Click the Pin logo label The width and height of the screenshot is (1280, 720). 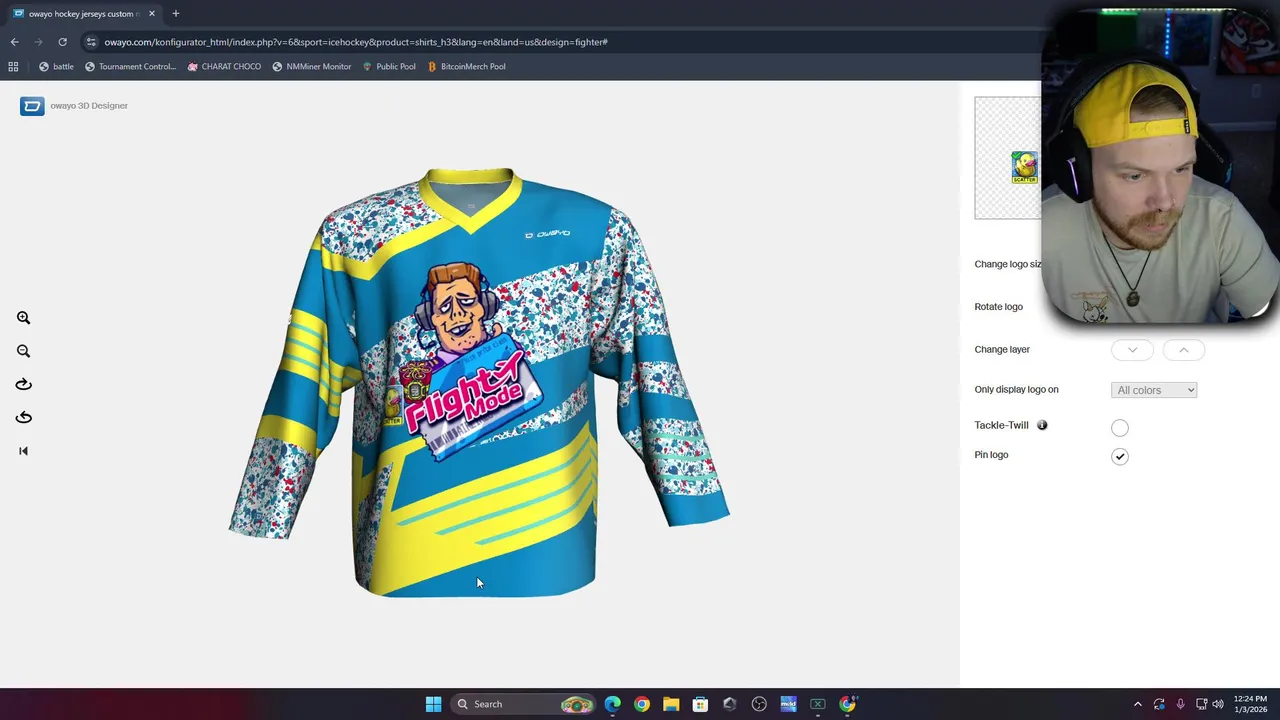click(991, 455)
